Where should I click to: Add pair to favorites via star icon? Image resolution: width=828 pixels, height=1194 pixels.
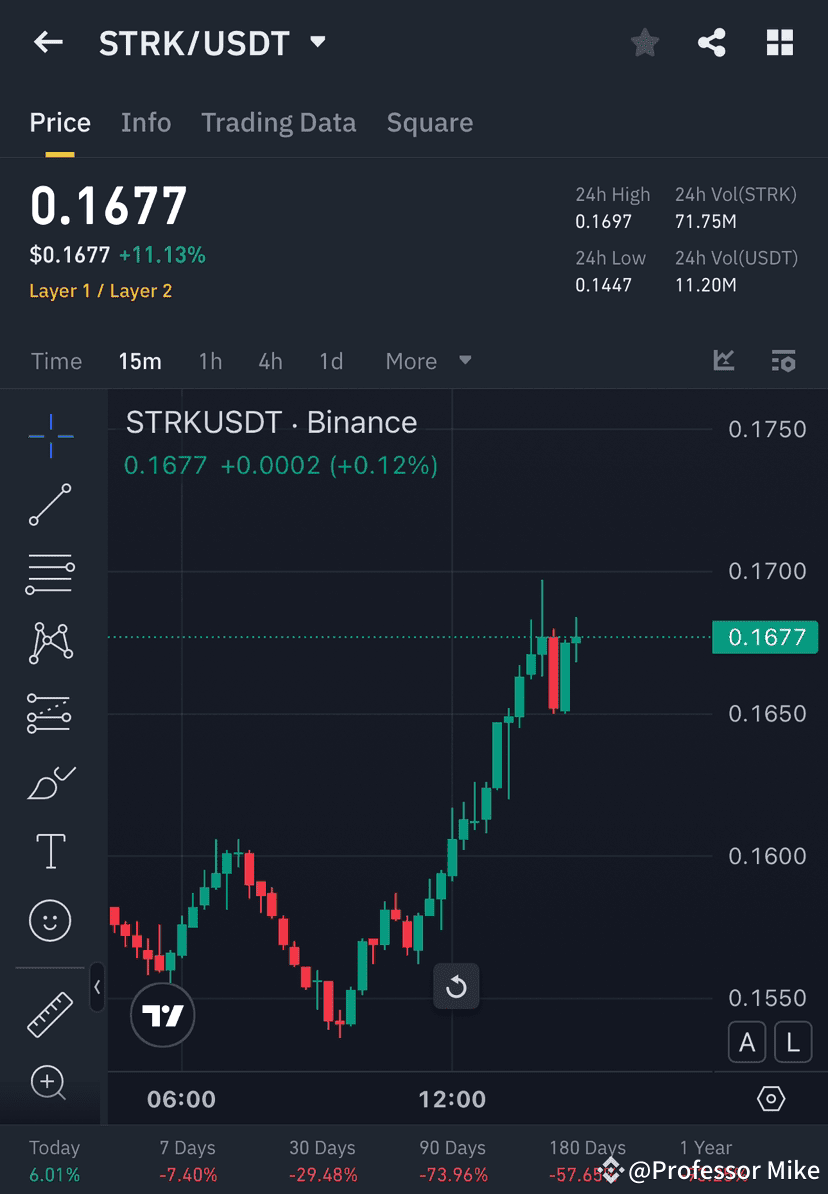click(644, 43)
